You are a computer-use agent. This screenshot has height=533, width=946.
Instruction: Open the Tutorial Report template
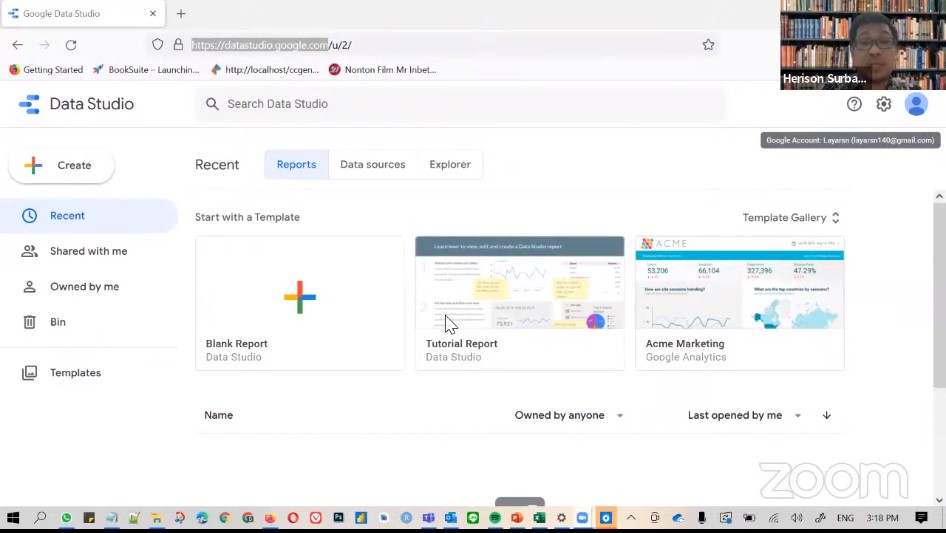coord(519,303)
